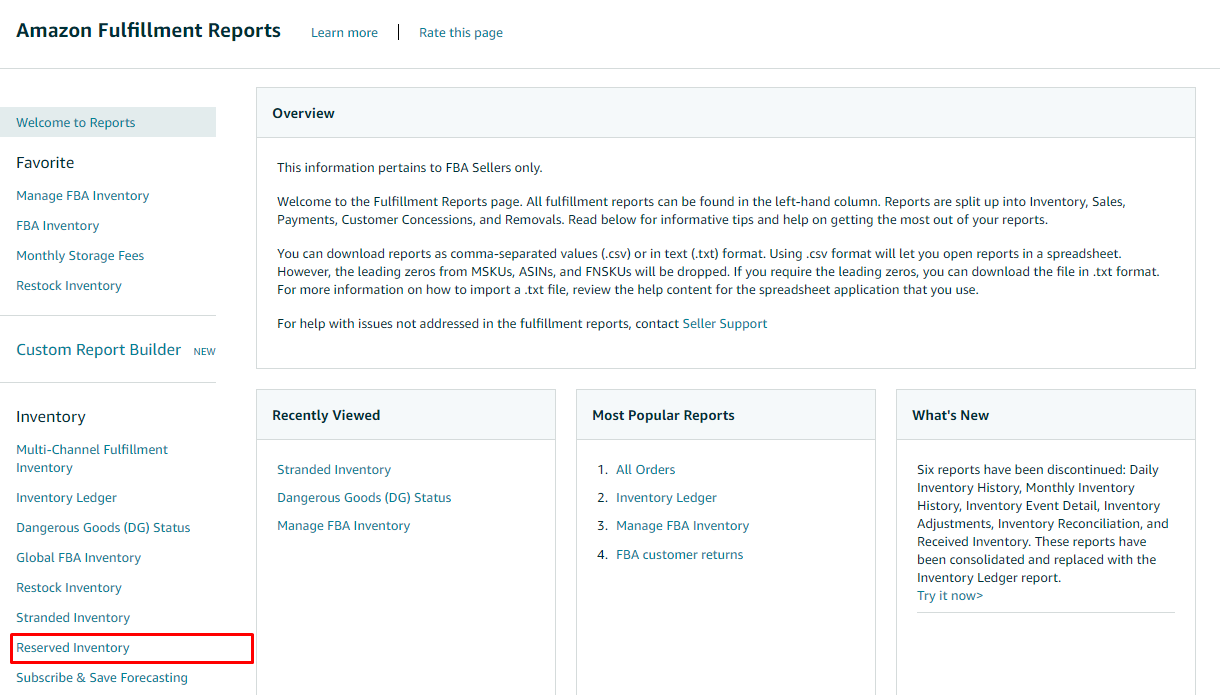Select Welcome to Reports in sidebar

(x=108, y=122)
